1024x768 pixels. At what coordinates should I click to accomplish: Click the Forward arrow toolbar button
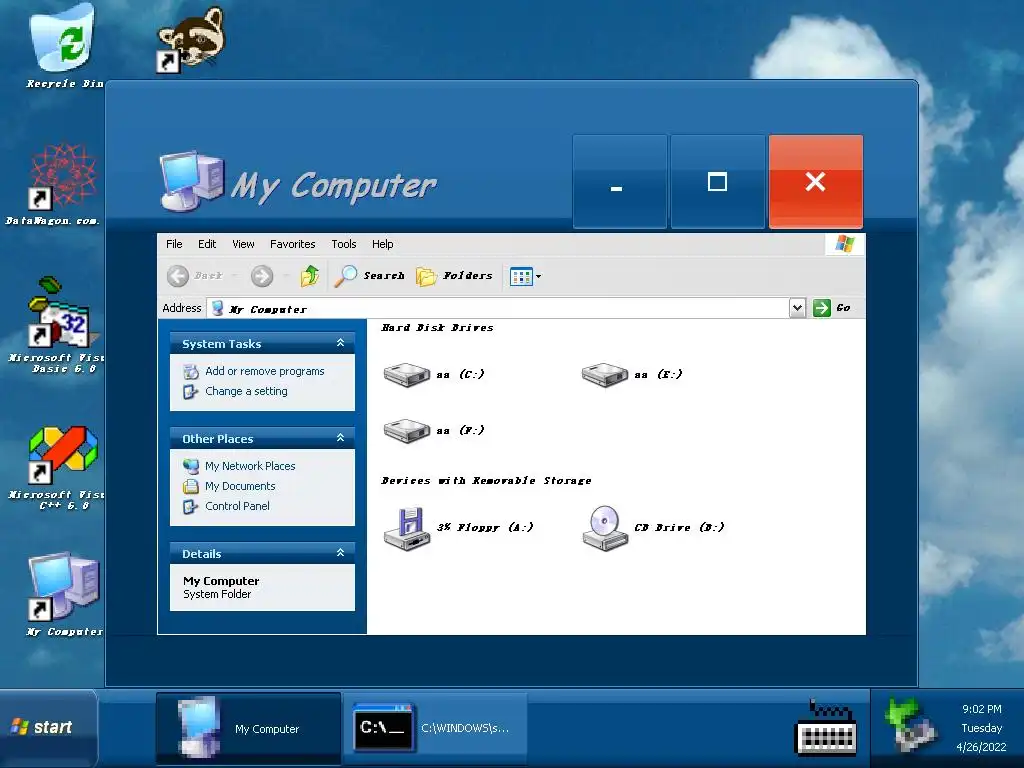pos(262,276)
